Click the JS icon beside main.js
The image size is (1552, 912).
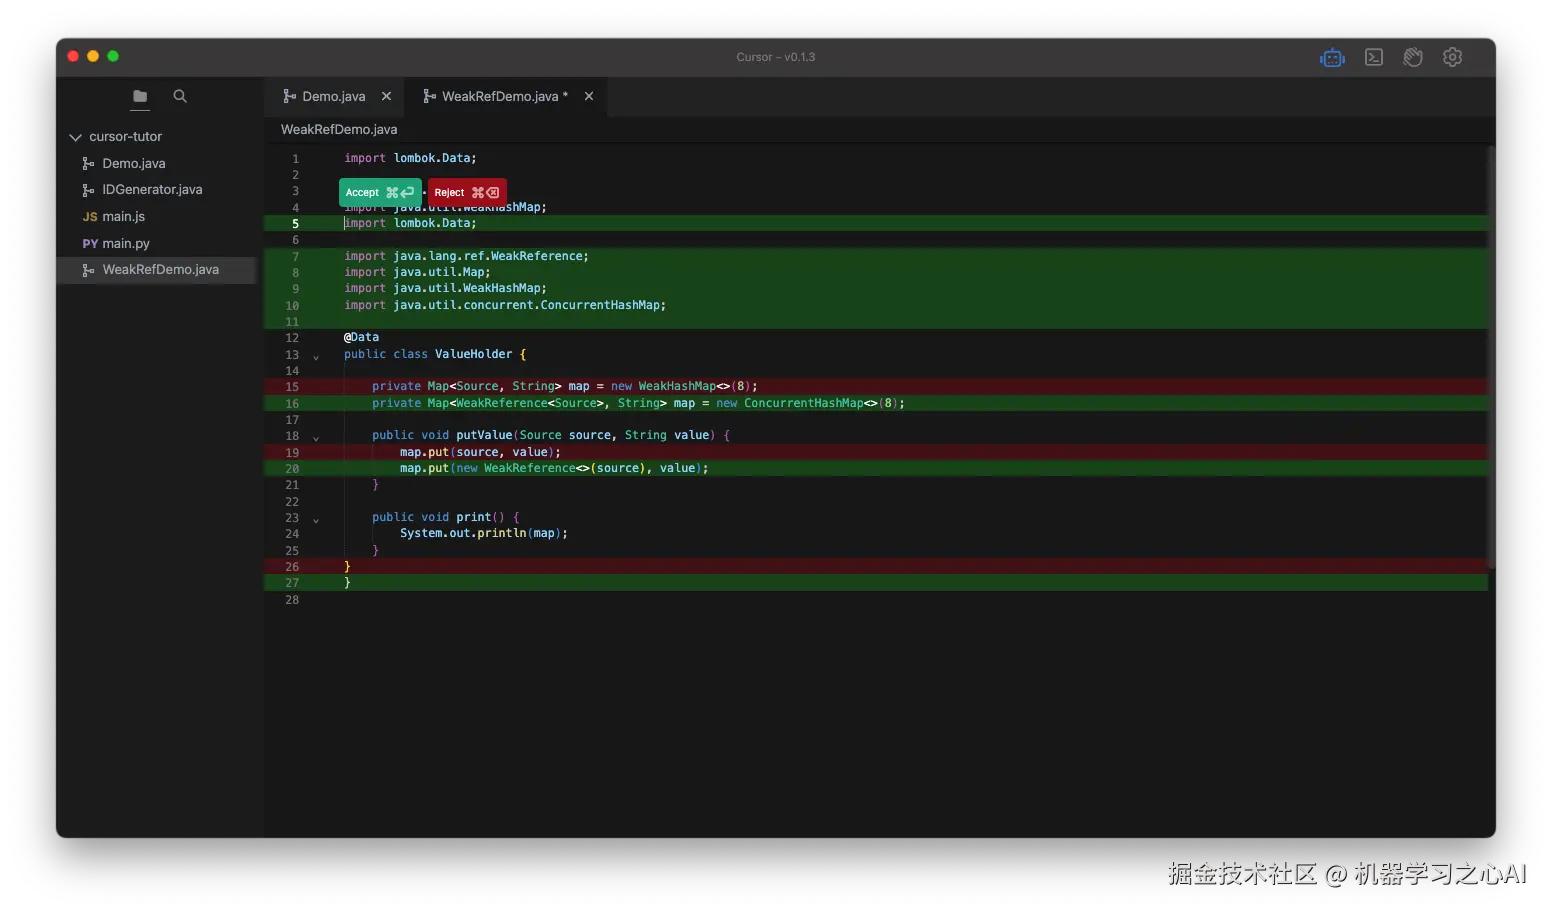tap(89, 216)
